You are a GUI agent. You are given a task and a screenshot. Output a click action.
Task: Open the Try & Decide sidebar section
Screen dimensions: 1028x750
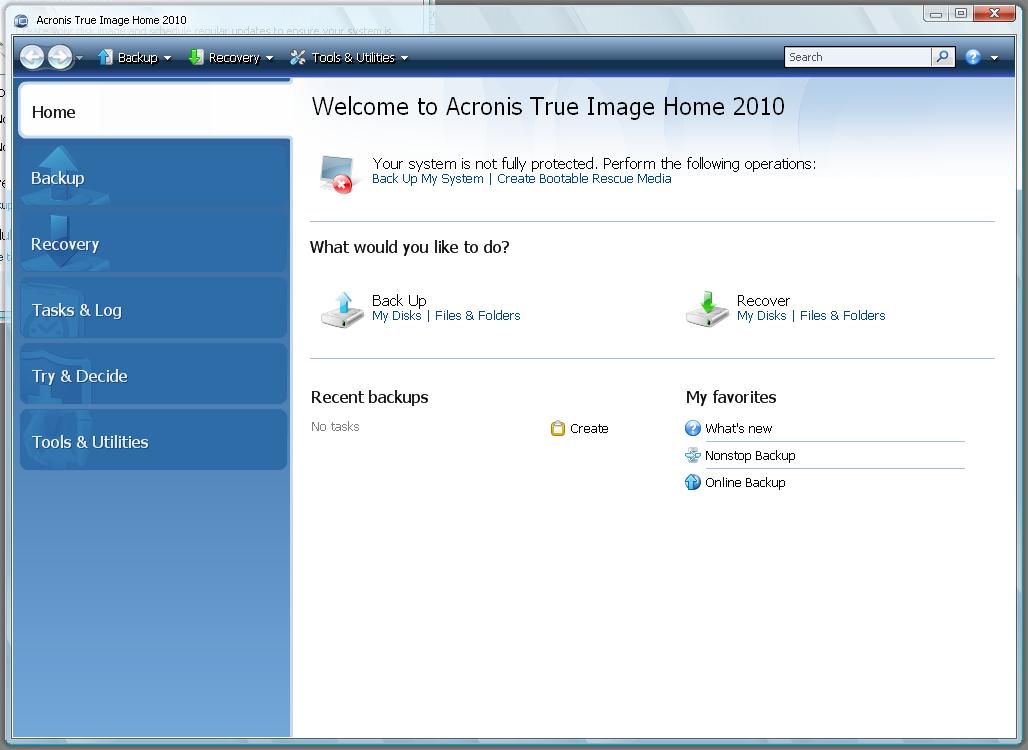[x=155, y=376]
